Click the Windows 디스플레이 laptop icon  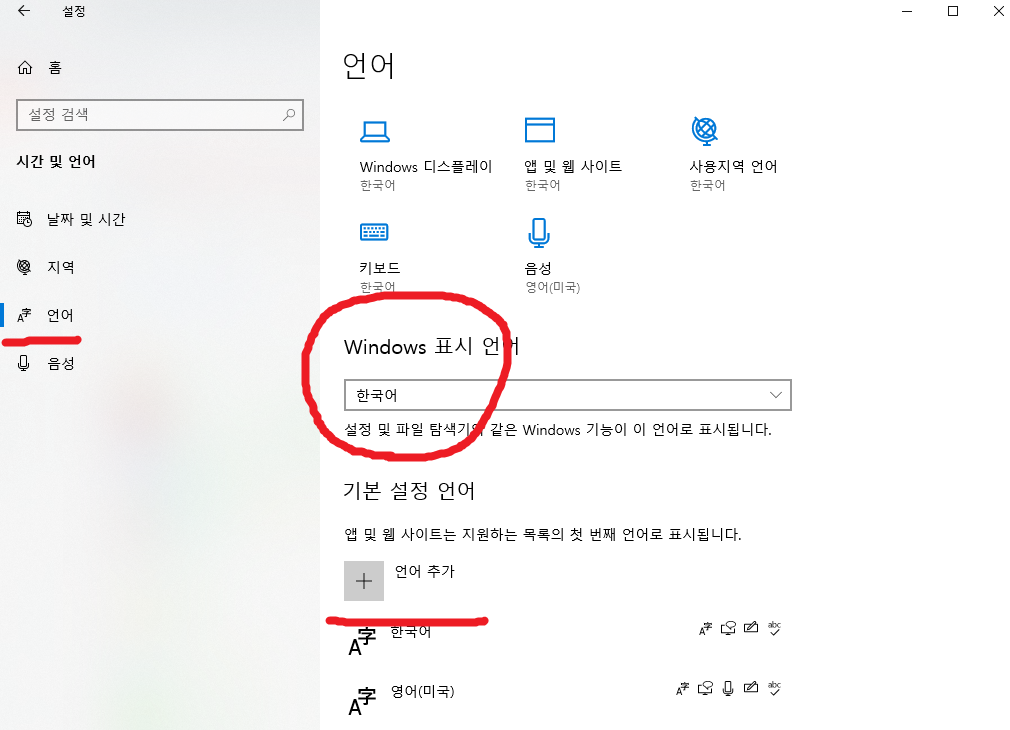[374, 131]
